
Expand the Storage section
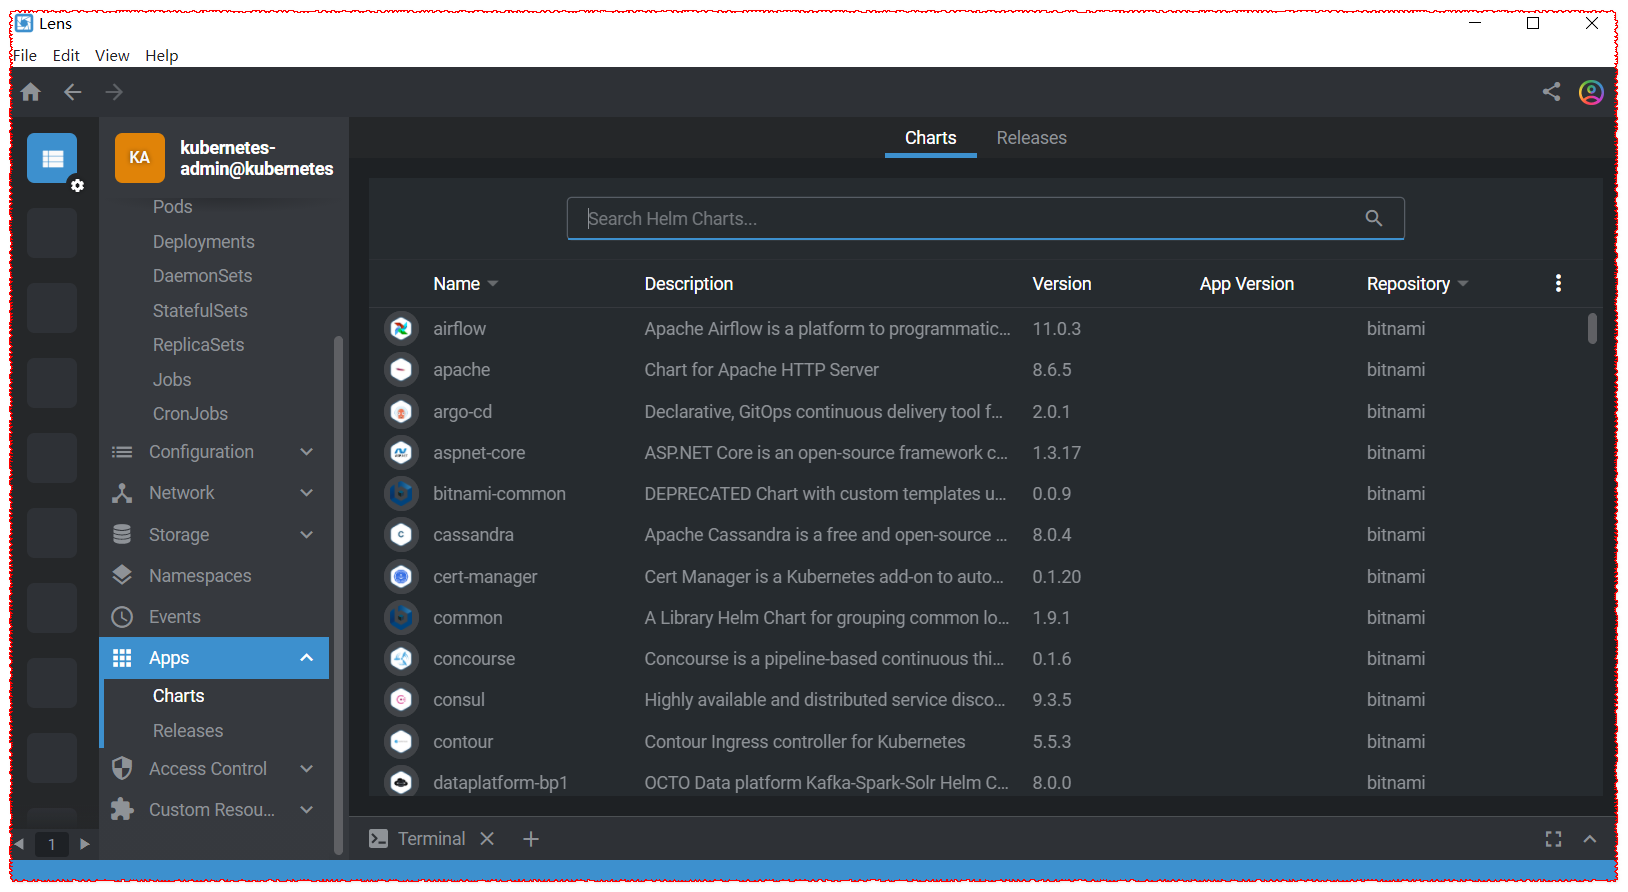[307, 535]
